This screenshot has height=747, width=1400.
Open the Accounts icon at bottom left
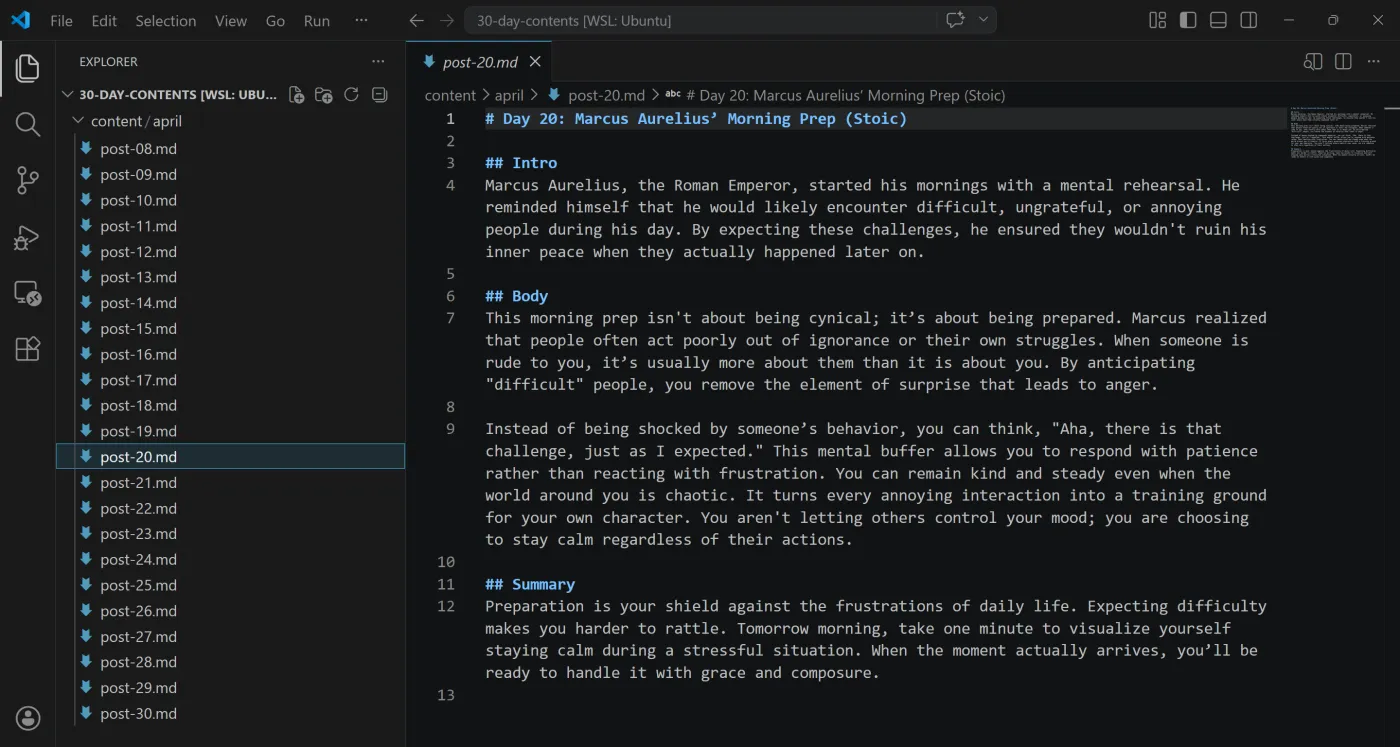click(x=27, y=718)
